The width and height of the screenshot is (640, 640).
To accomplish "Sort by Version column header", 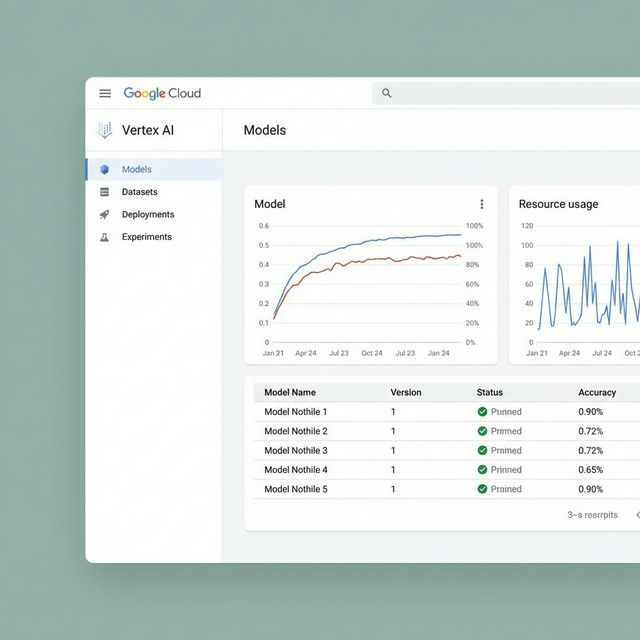I will pos(406,393).
